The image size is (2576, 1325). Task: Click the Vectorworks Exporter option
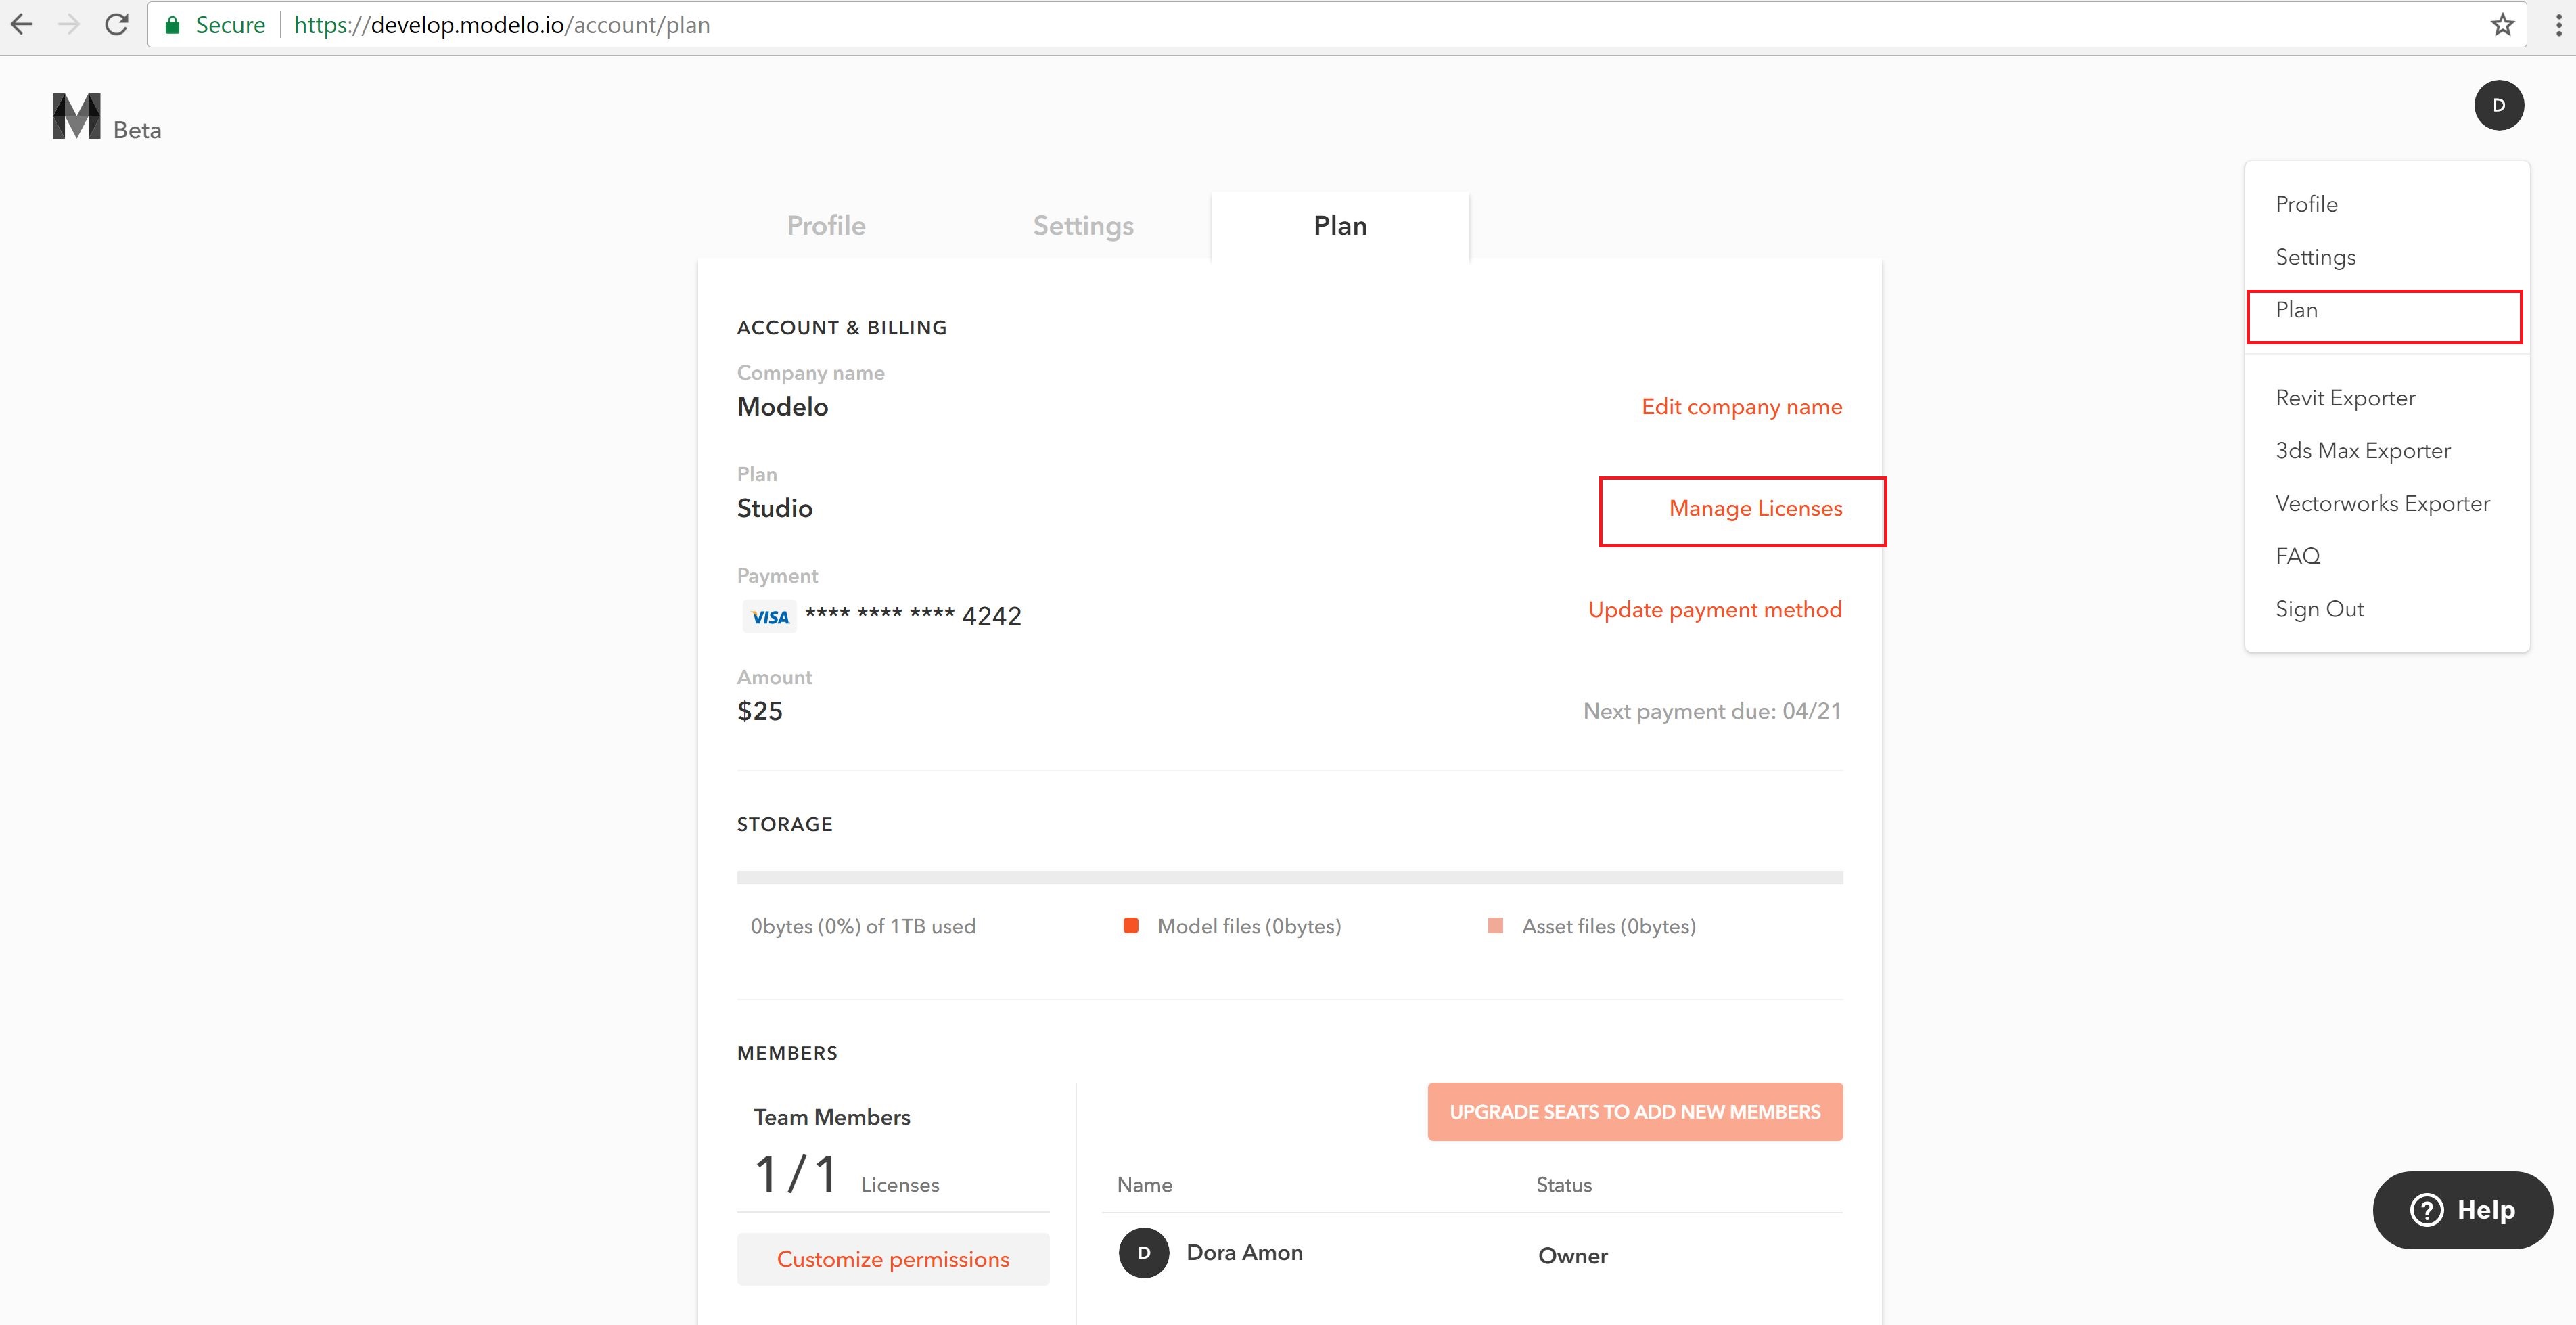pyautogui.click(x=2382, y=502)
